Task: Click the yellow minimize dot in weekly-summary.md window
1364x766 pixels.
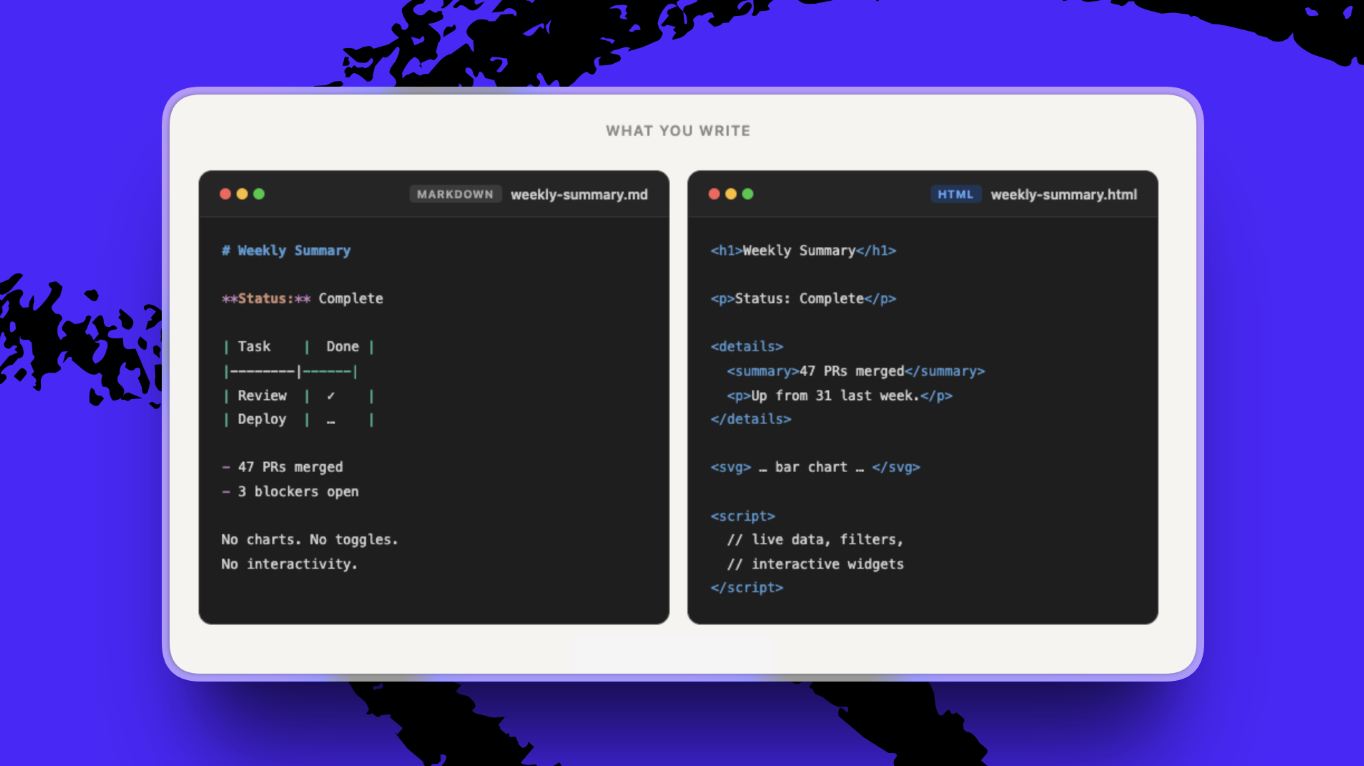Action: click(242, 194)
